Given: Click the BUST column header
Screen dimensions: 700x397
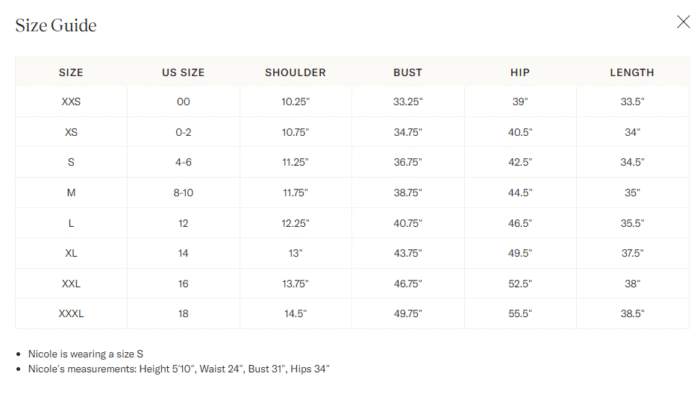Looking at the screenshot, I should click(408, 72).
